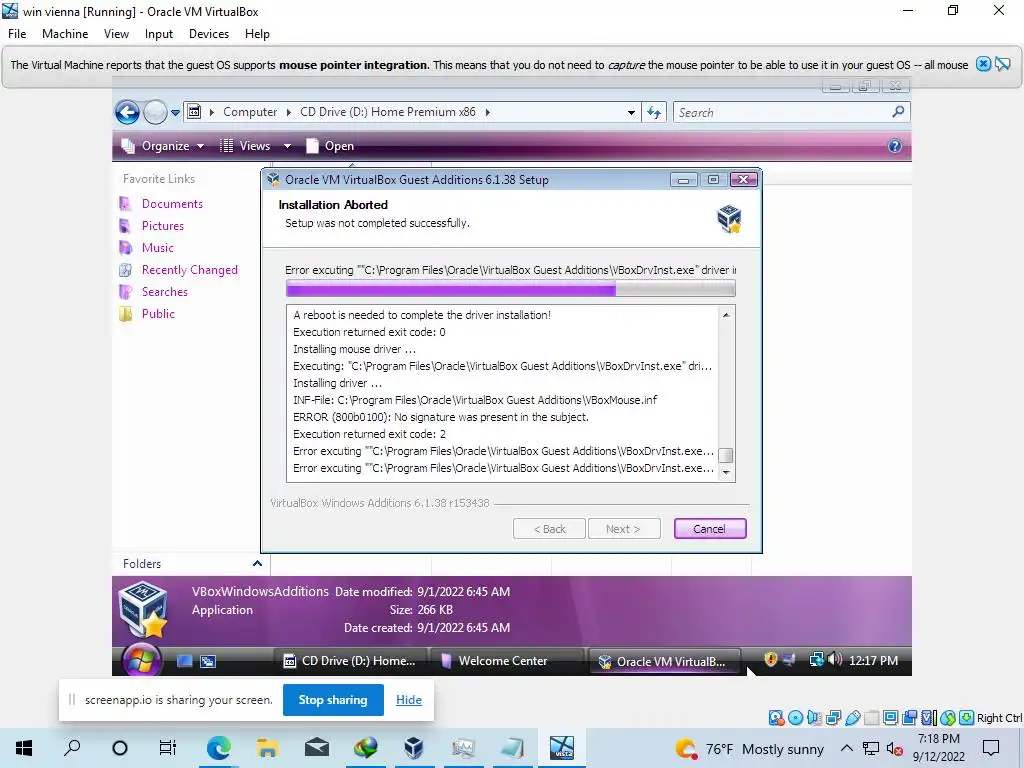Click Stop sharing button
The height and width of the screenshot is (768, 1024).
click(333, 700)
